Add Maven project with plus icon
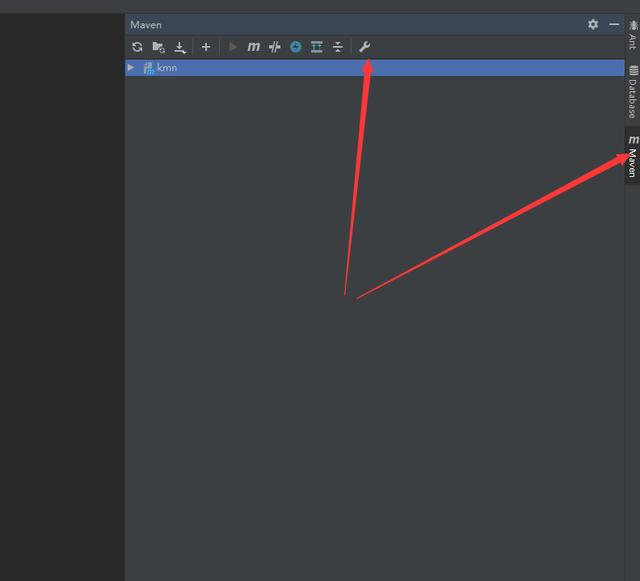The image size is (640, 581). pyautogui.click(x=206, y=47)
